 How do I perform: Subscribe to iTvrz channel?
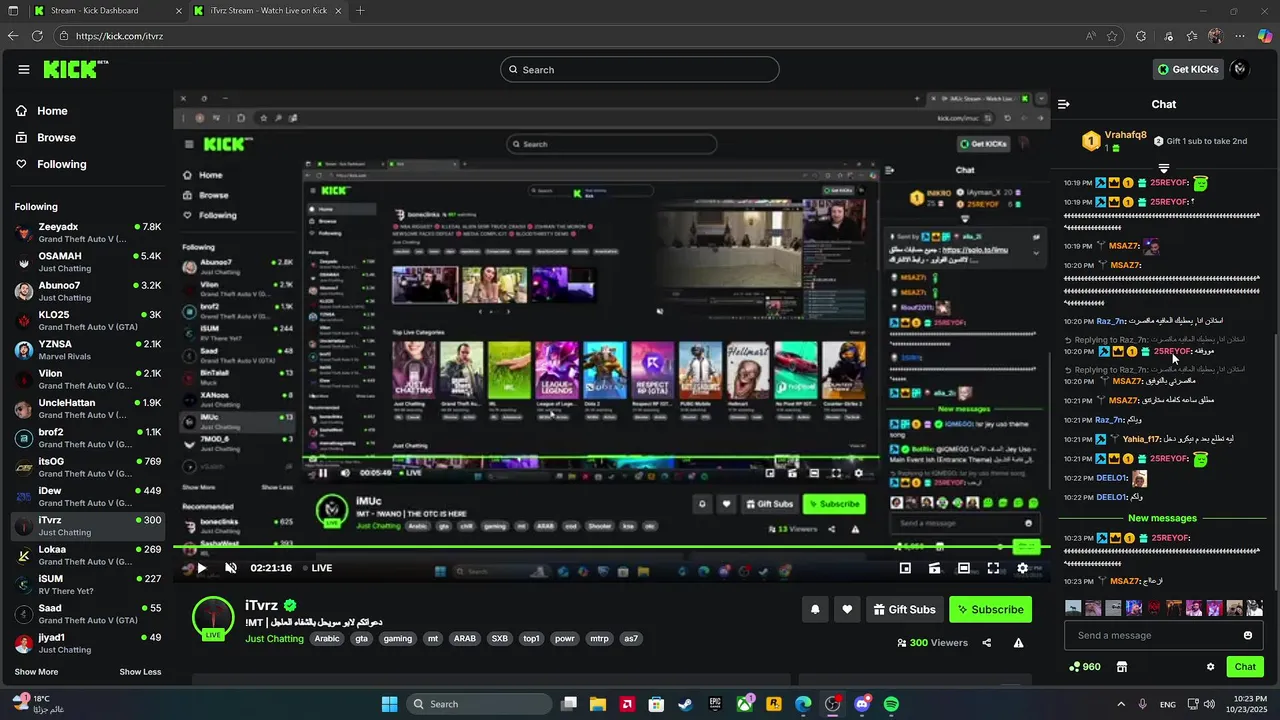(990, 609)
